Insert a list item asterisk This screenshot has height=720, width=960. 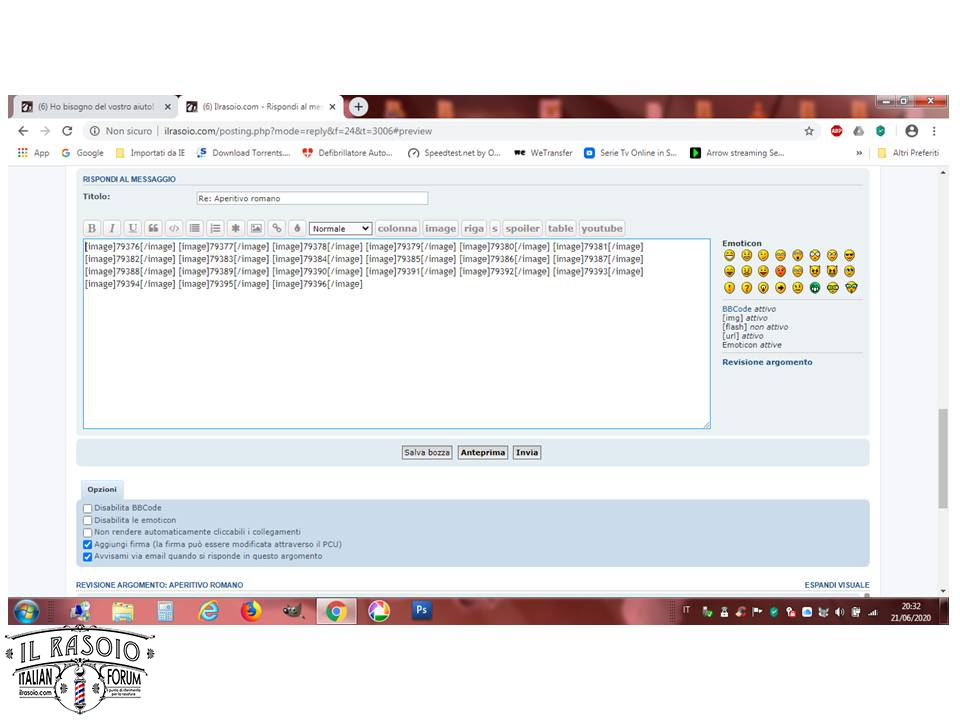(x=236, y=228)
